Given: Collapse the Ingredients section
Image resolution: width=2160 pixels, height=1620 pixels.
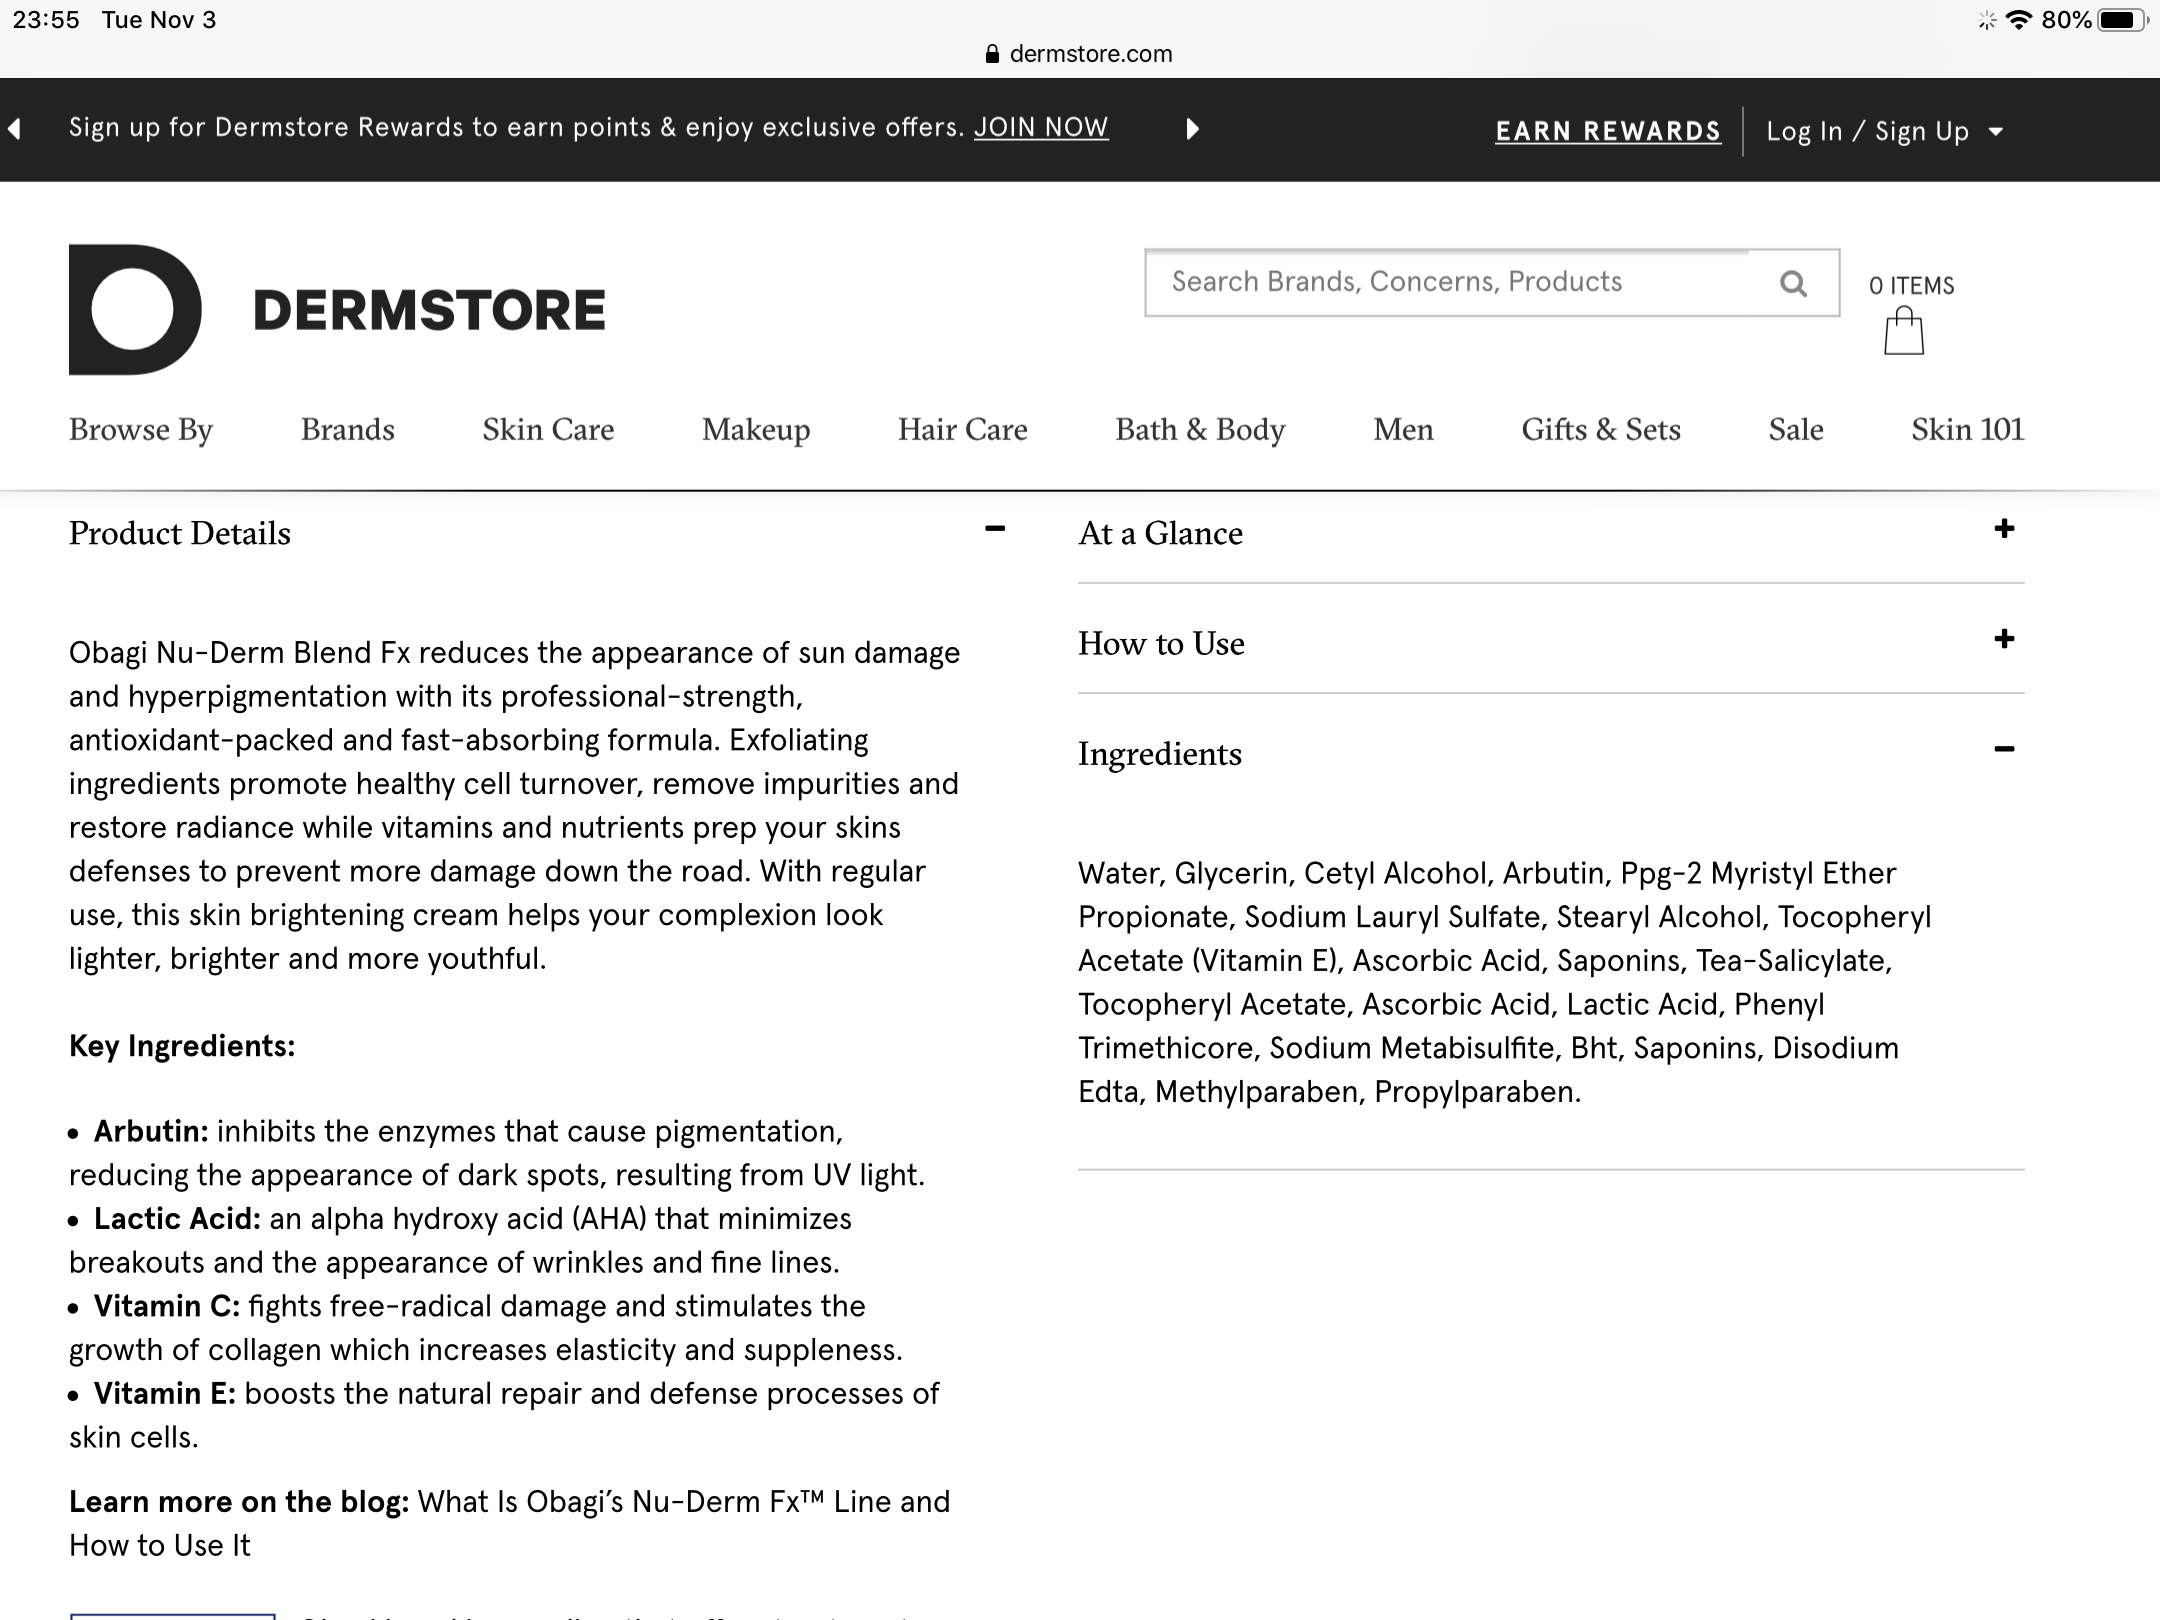Looking at the screenshot, I should pos(2003,749).
